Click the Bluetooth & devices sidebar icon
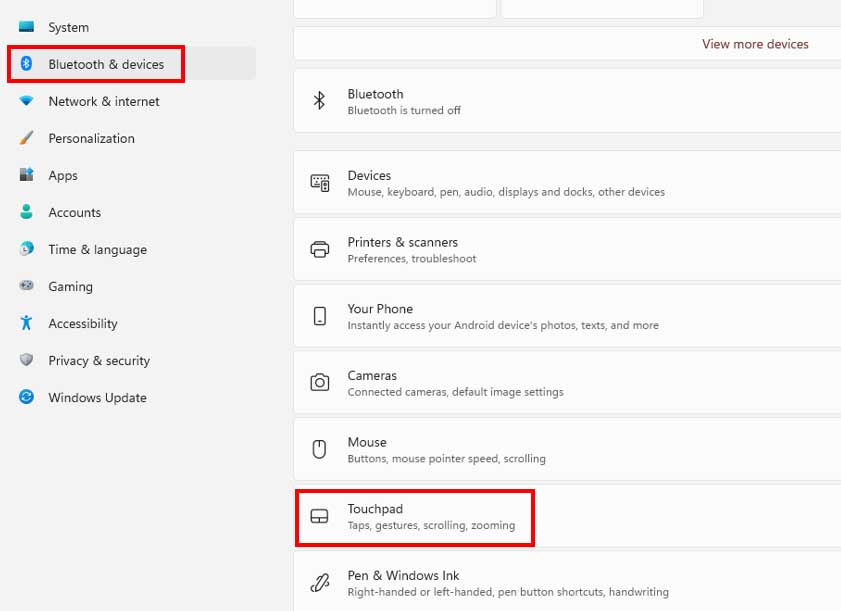The height and width of the screenshot is (611, 841). [x=26, y=64]
